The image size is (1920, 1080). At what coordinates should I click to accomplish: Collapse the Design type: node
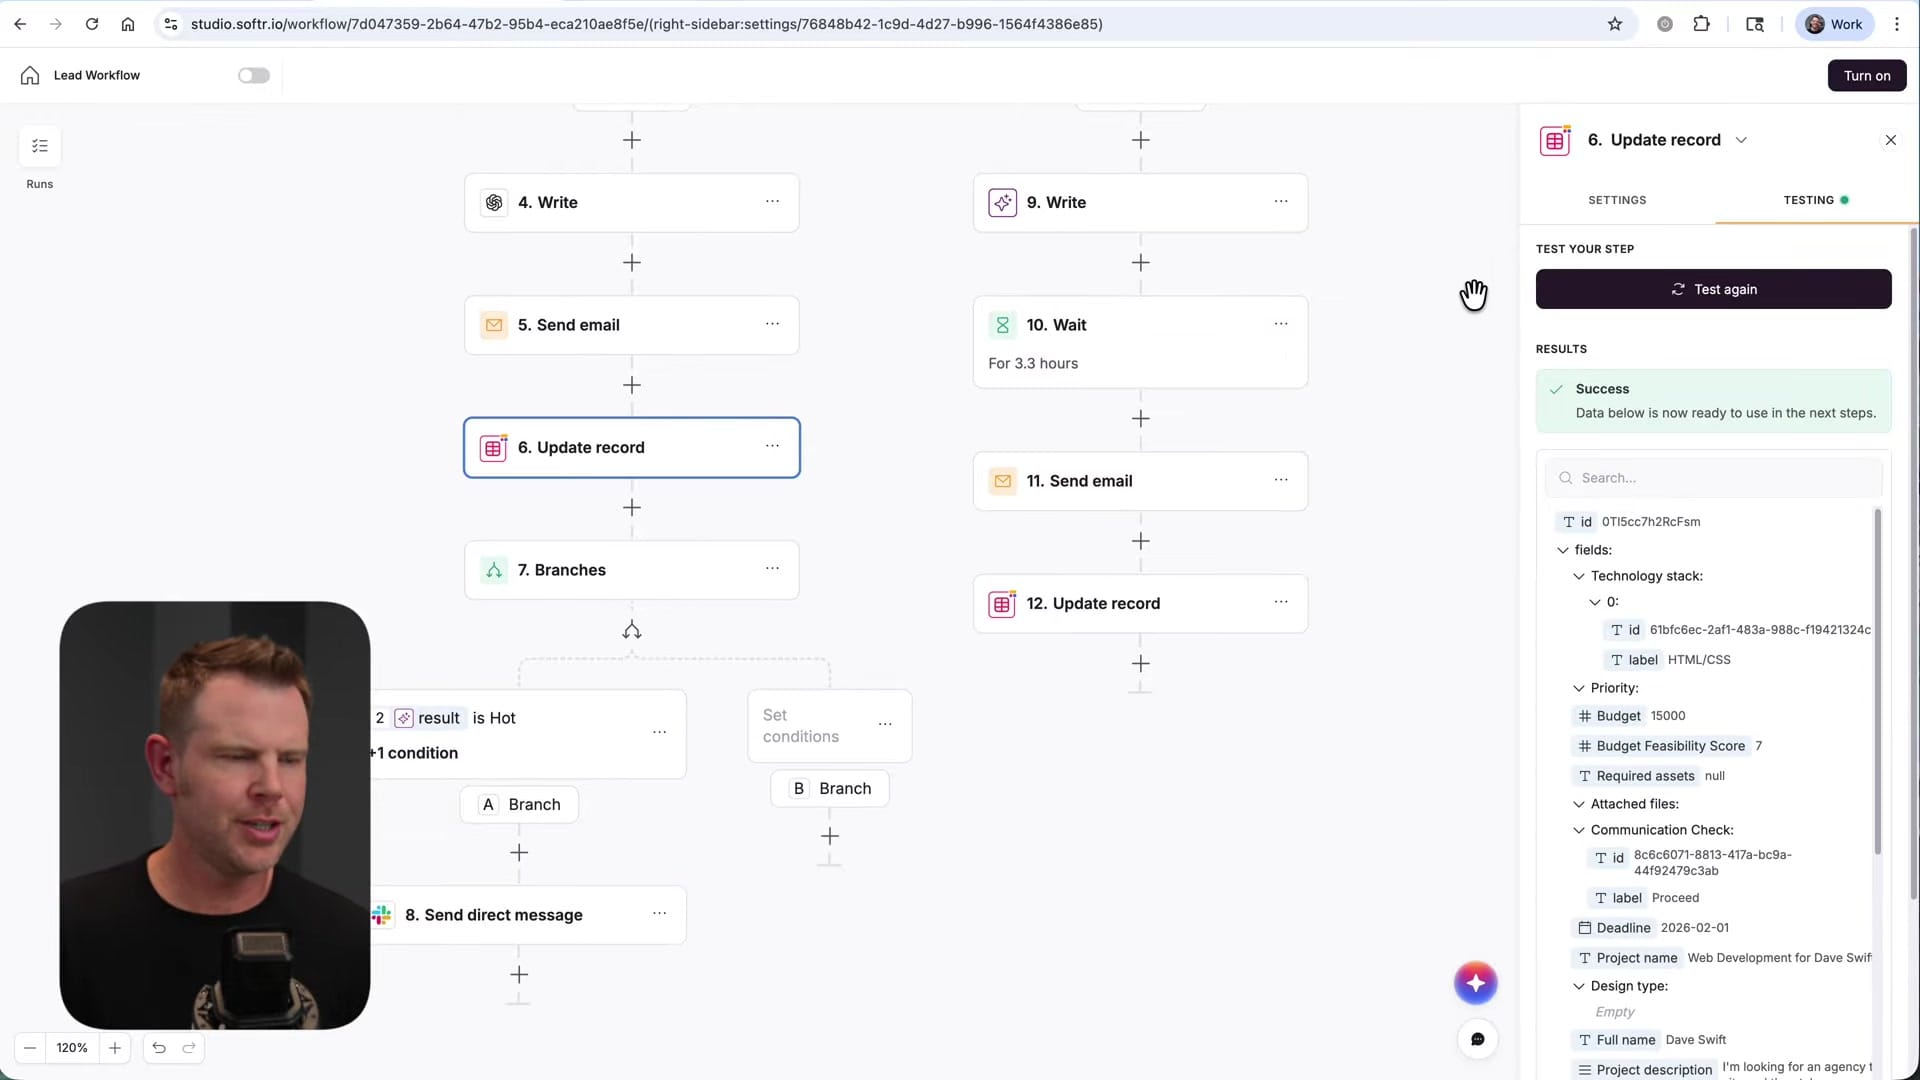(1579, 986)
